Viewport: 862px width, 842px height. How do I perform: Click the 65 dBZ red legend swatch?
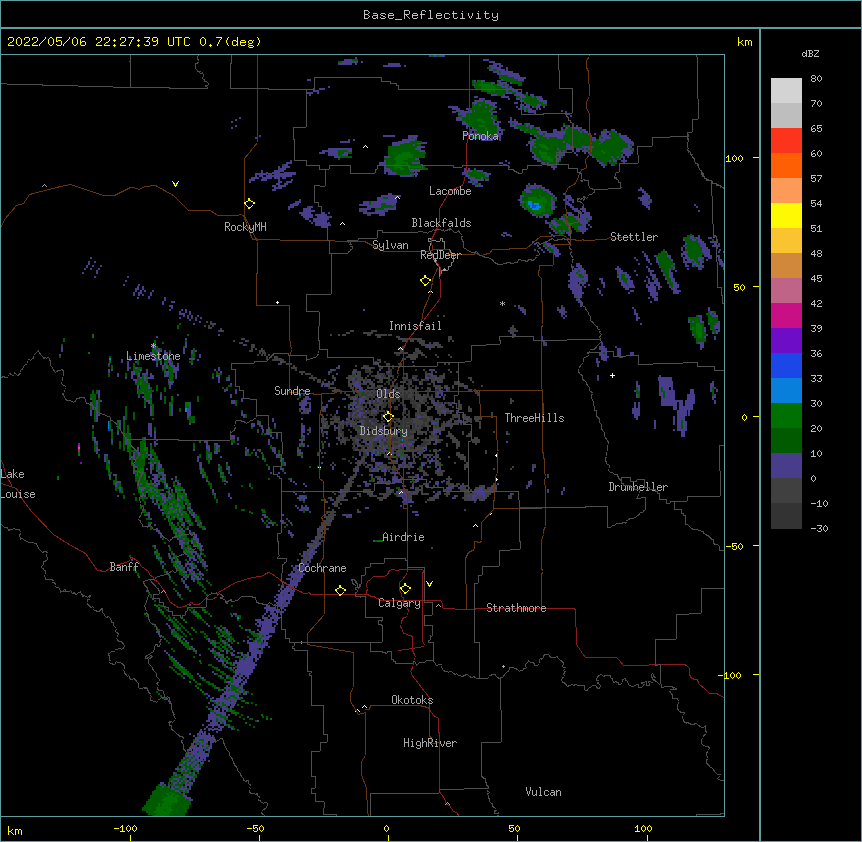coord(786,140)
